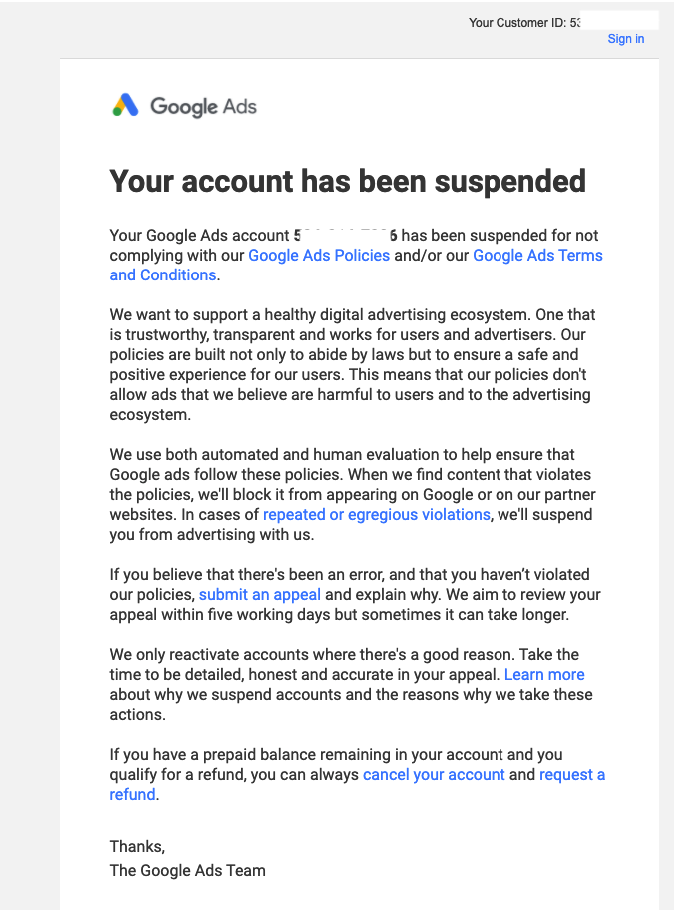
Task: Click The Google Ads Team signature
Action: pos(188,871)
